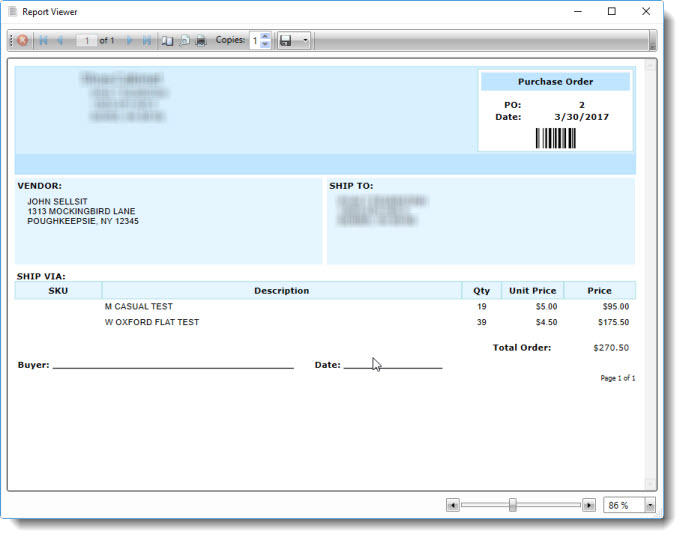The height and width of the screenshot is (540, 685).
Task: Decrease the Copies count by one
Action: pyautogui.click(x=265, y=45)
